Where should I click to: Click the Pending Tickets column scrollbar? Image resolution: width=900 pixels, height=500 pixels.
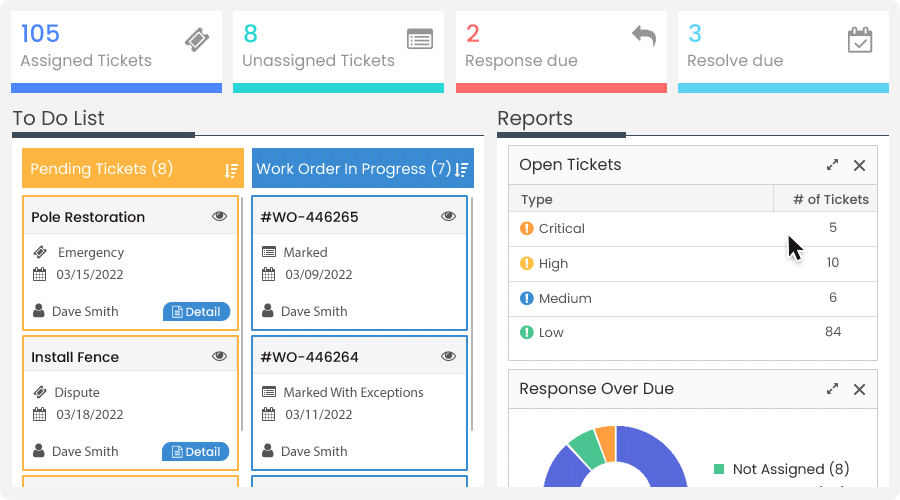242,313
